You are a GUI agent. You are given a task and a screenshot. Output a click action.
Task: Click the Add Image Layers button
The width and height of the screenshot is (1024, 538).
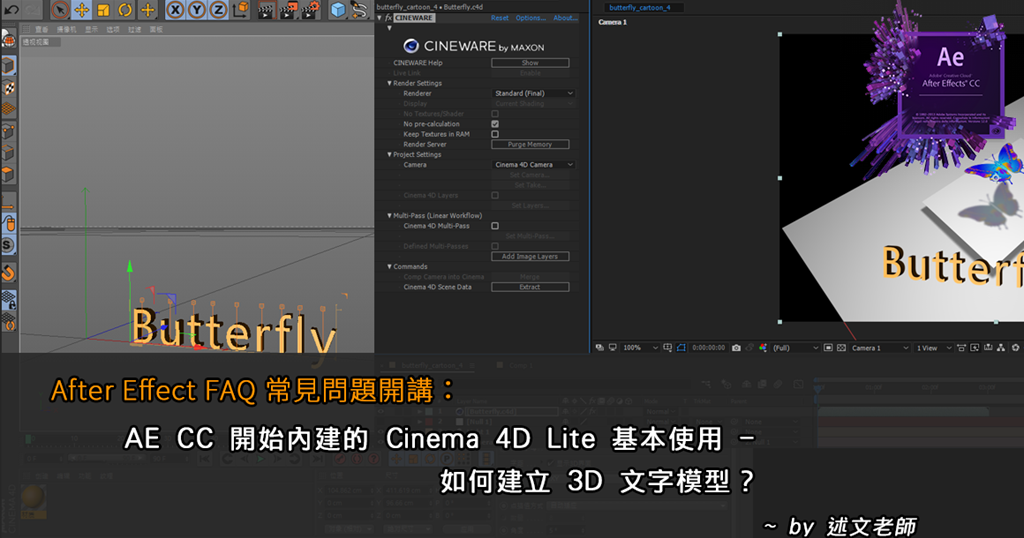pos(530,257)
